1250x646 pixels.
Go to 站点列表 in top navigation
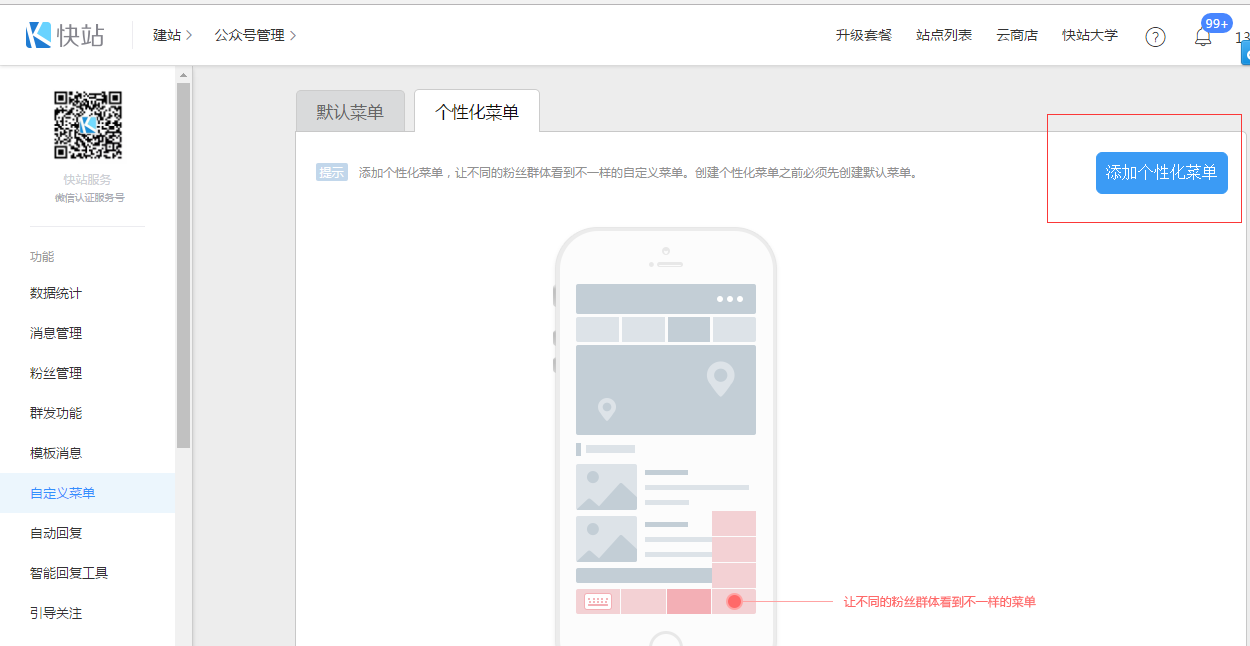point(943,35)
